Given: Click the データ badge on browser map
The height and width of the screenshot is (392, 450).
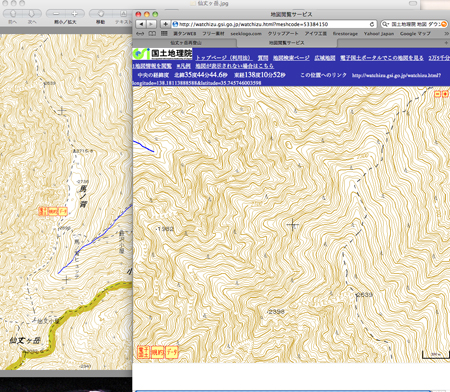Looking at the screenshot, I should click(172, 352).
